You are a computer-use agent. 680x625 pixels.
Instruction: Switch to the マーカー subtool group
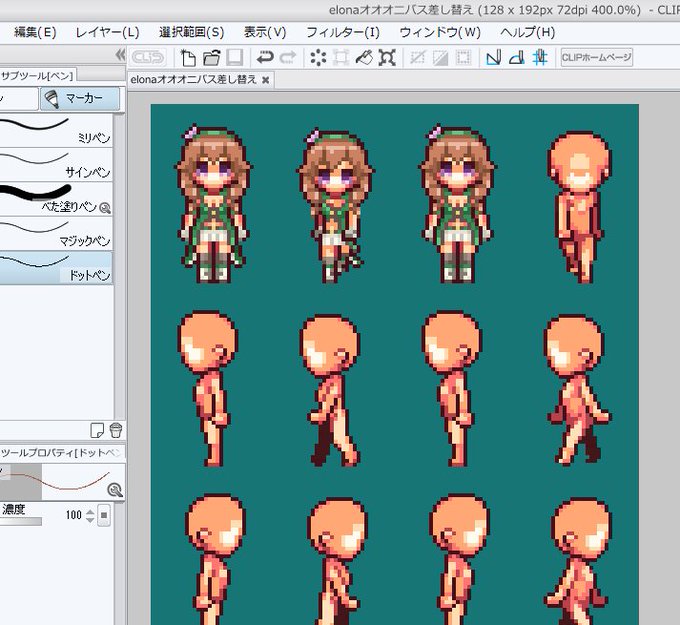pos(80,99)
